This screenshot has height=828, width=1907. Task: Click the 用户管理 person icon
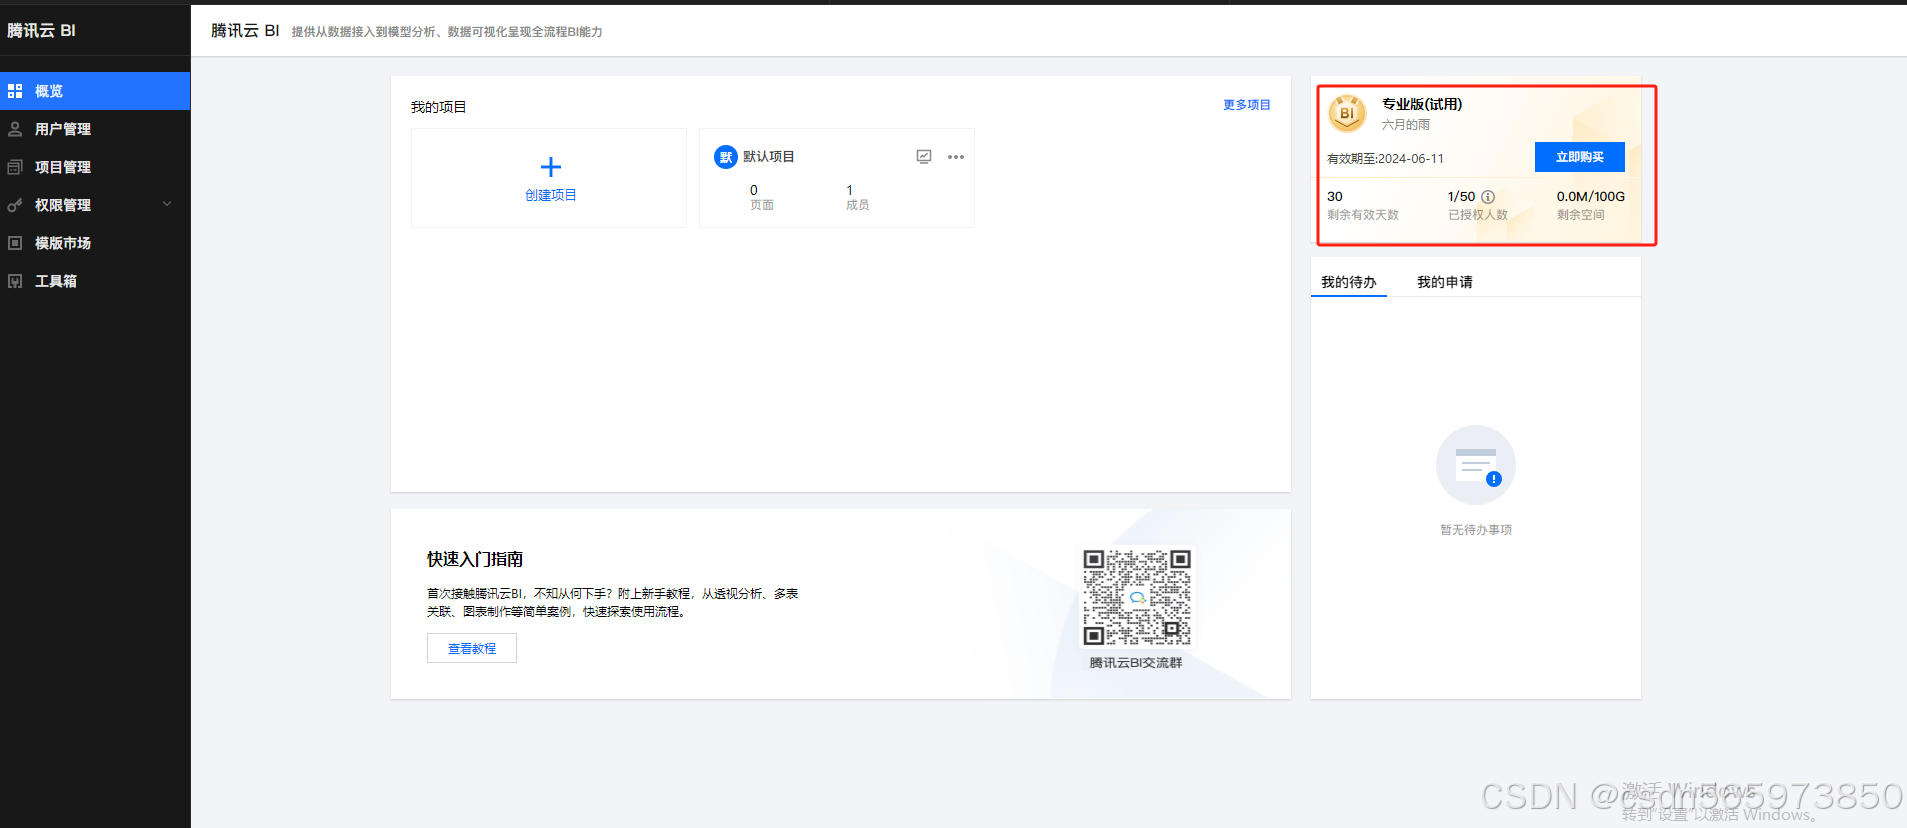pos(15,129)
